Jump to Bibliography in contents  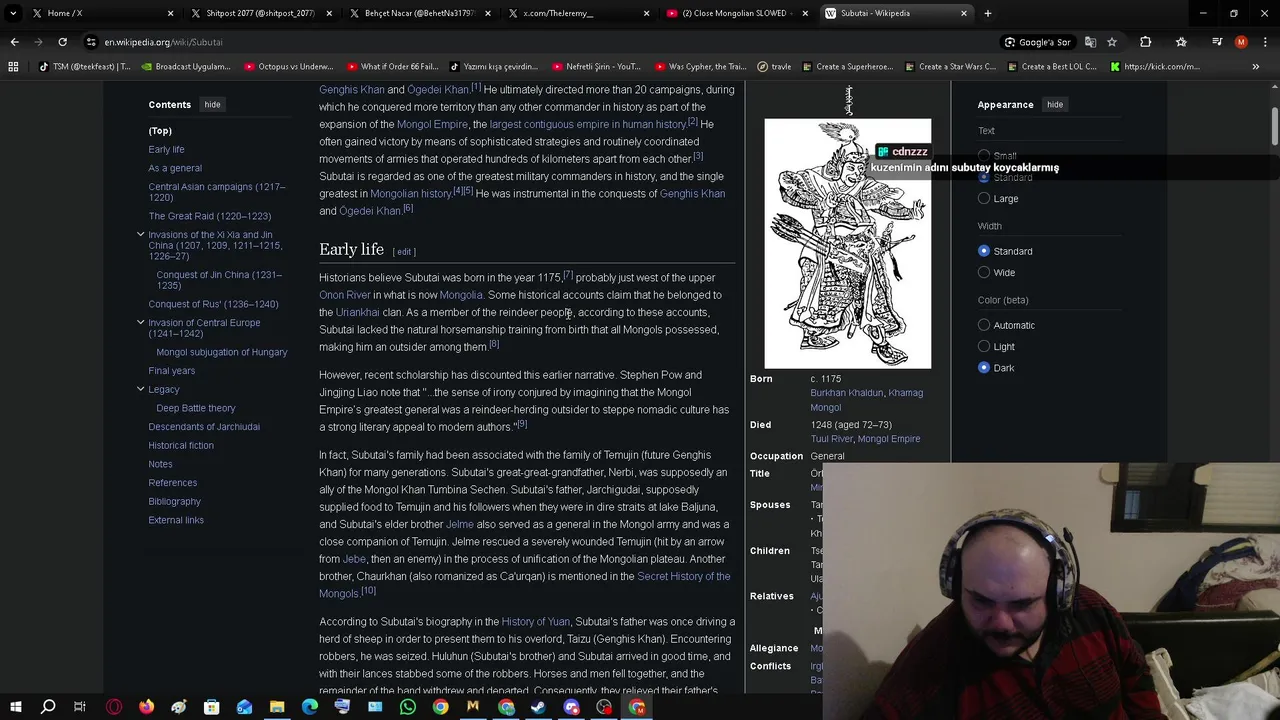(174, 501)
